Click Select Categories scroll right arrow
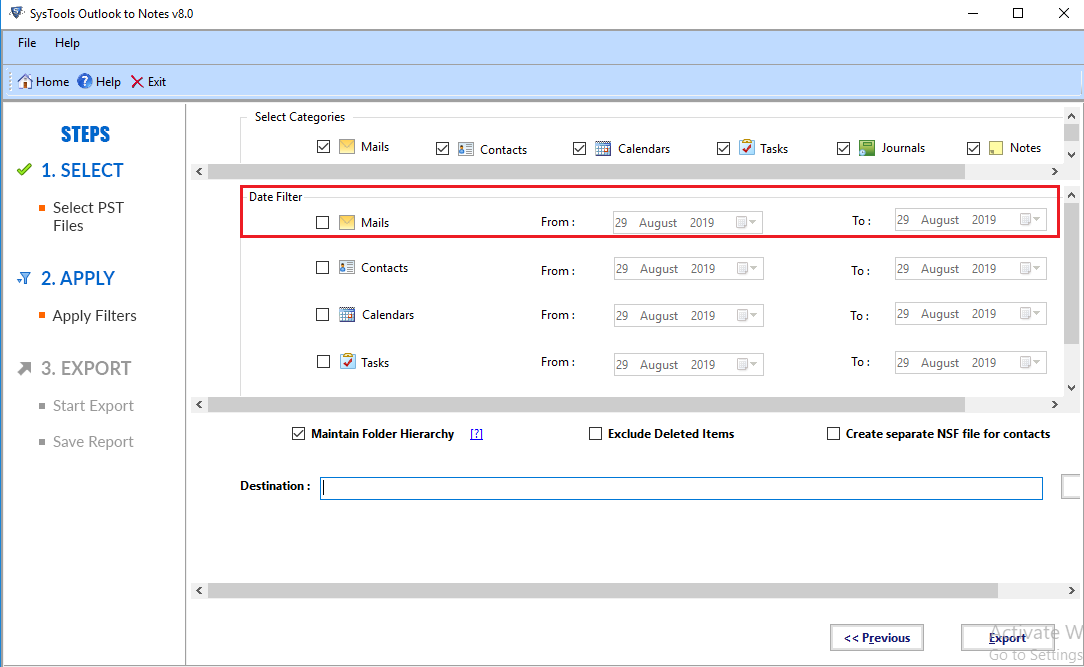This screenshot has width=1084, height=667. coord(1055,171)
